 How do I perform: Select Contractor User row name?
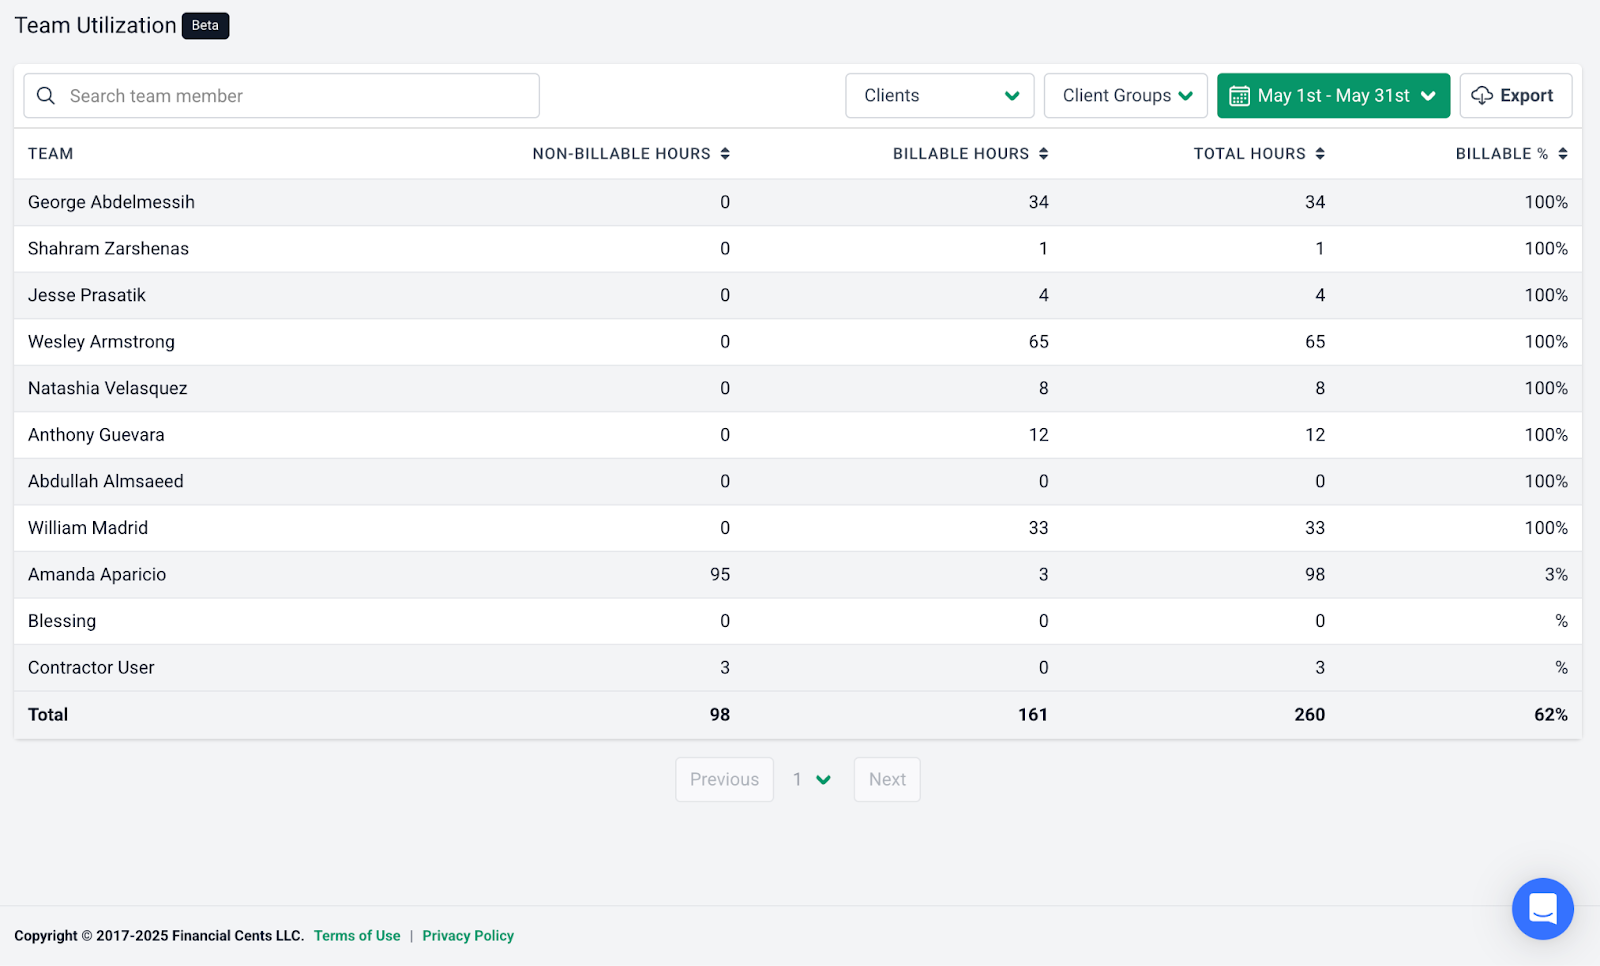click(91, 668)
